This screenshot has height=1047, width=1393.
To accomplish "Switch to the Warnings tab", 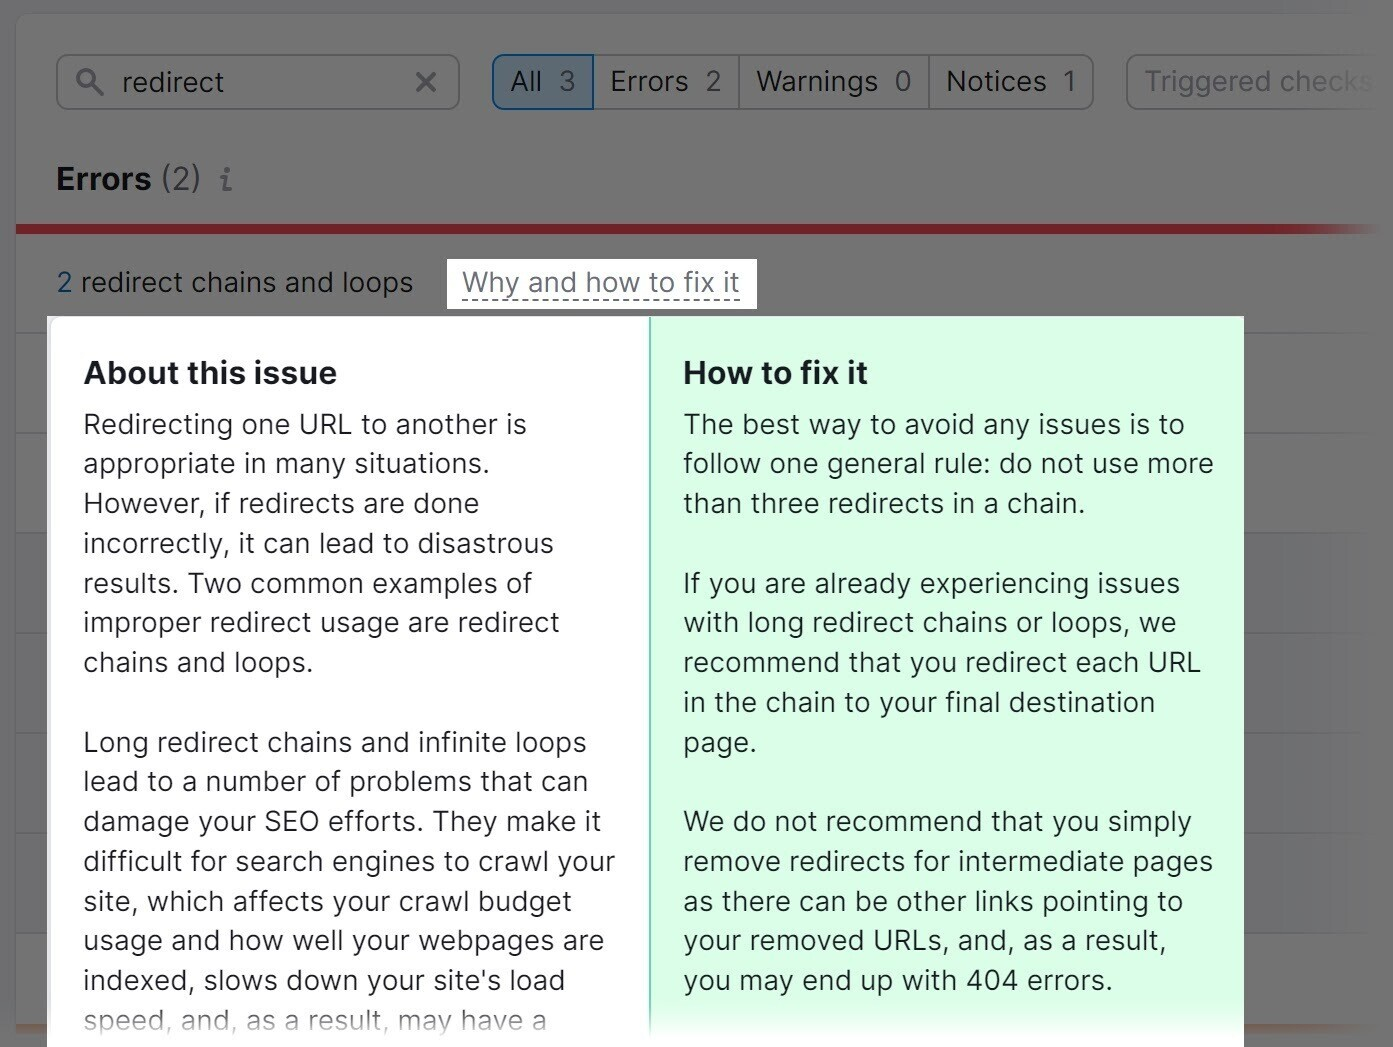I will pos(816,81).
